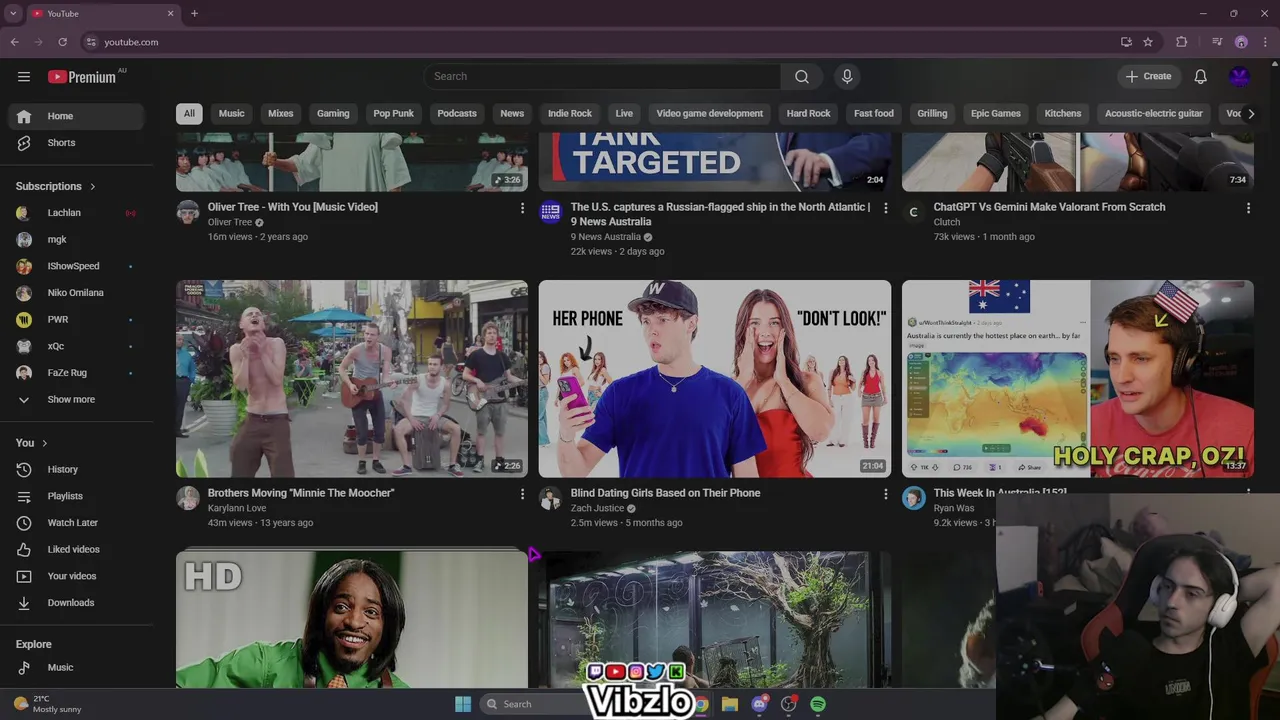1280x720 pixels.
Task: Open the notifications bell
Action: tap(1201, 76)
